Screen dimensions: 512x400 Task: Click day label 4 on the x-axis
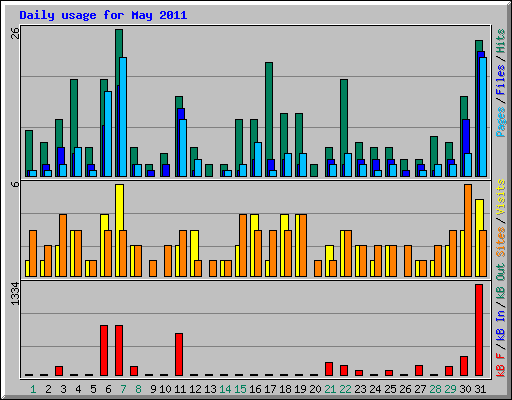(78, 389)
